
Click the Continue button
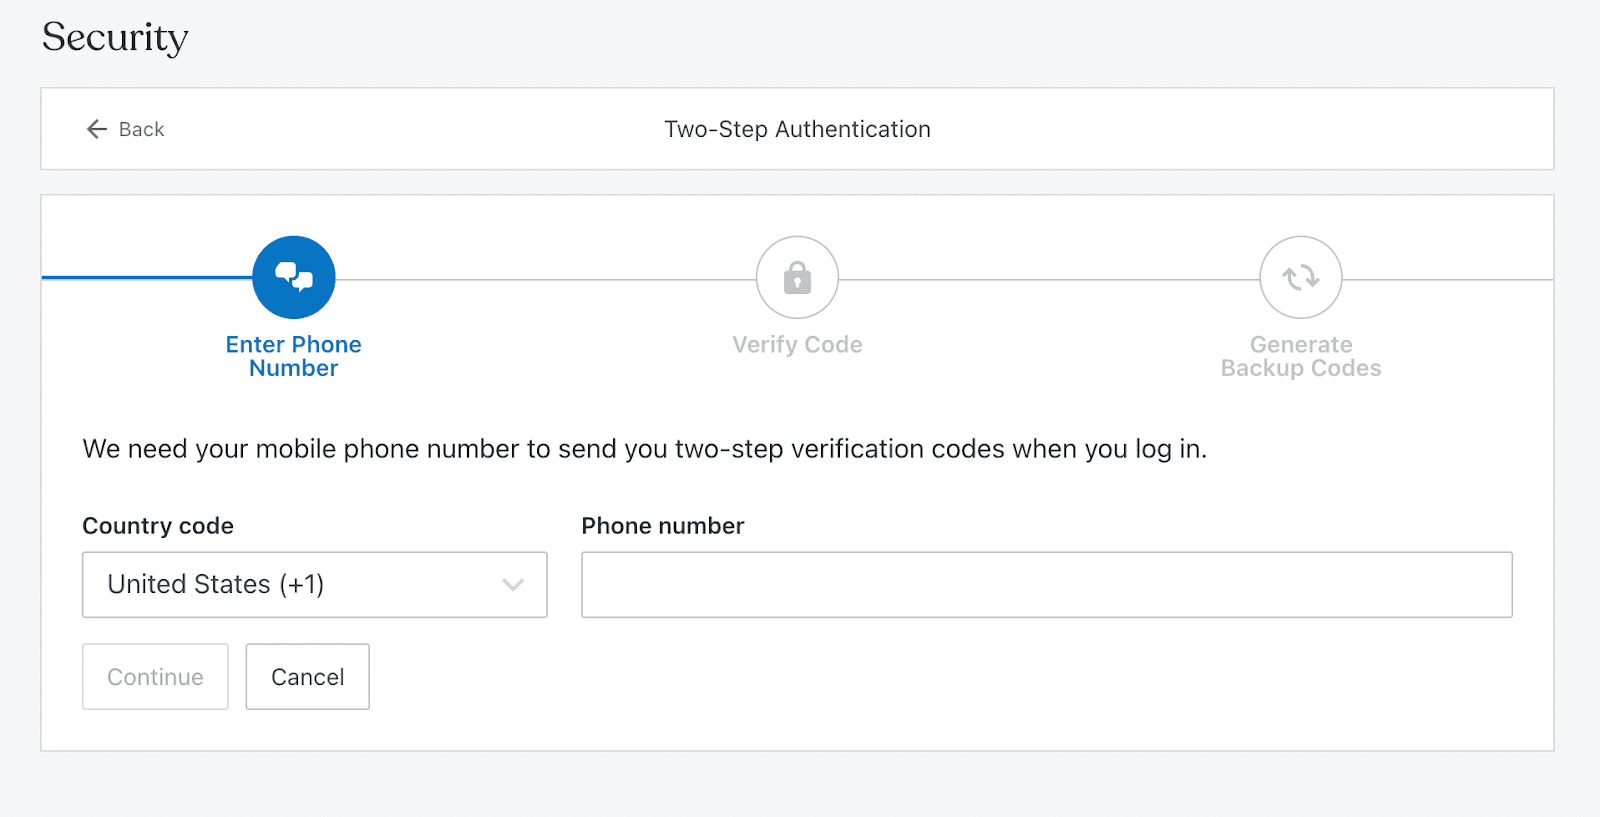click(154, 676)
